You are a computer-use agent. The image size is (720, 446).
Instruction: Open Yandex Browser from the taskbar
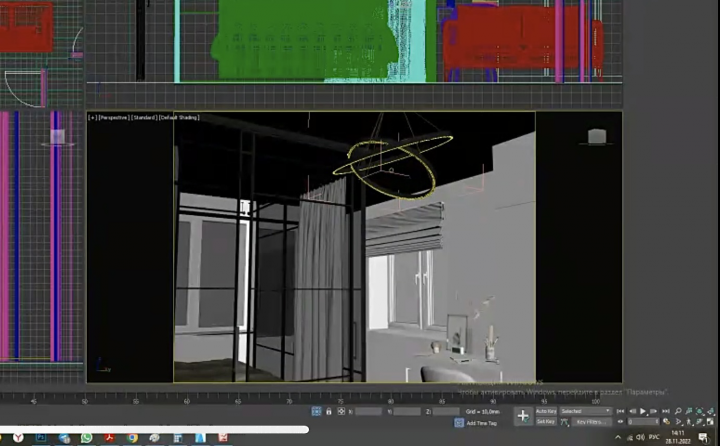pos(18,438)
